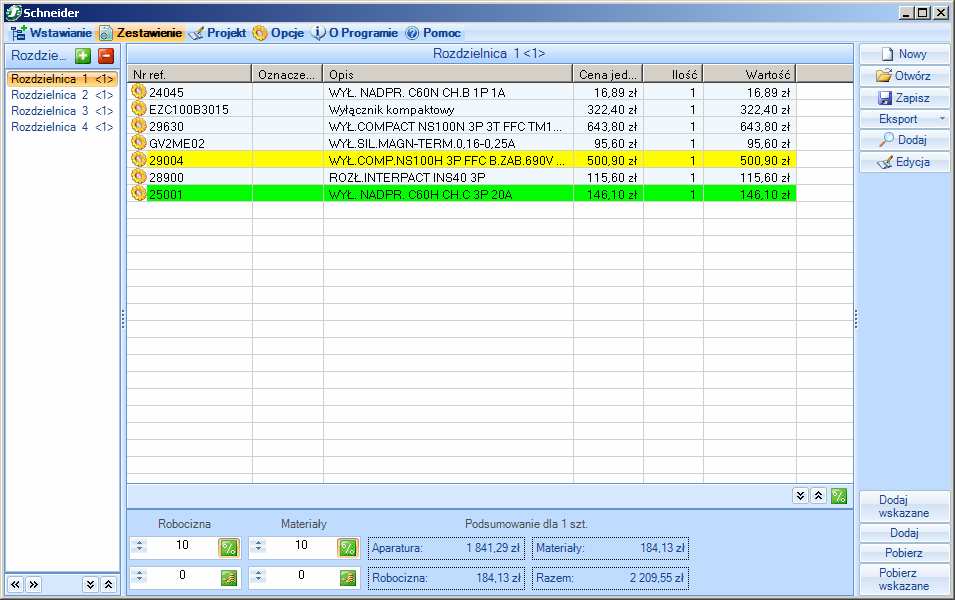Sort by the Nr ref. column header

[x=189, y=74]
